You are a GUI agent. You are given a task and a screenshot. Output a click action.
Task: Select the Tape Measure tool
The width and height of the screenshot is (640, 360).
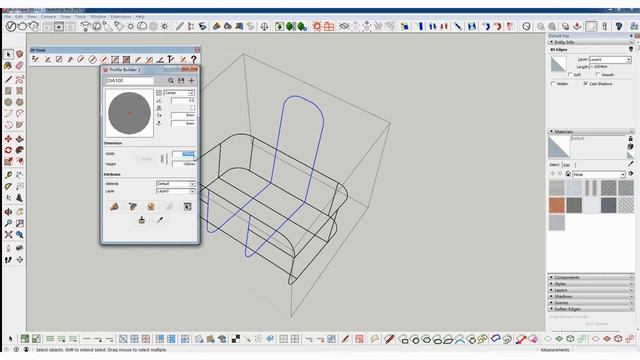pos(8,175)
